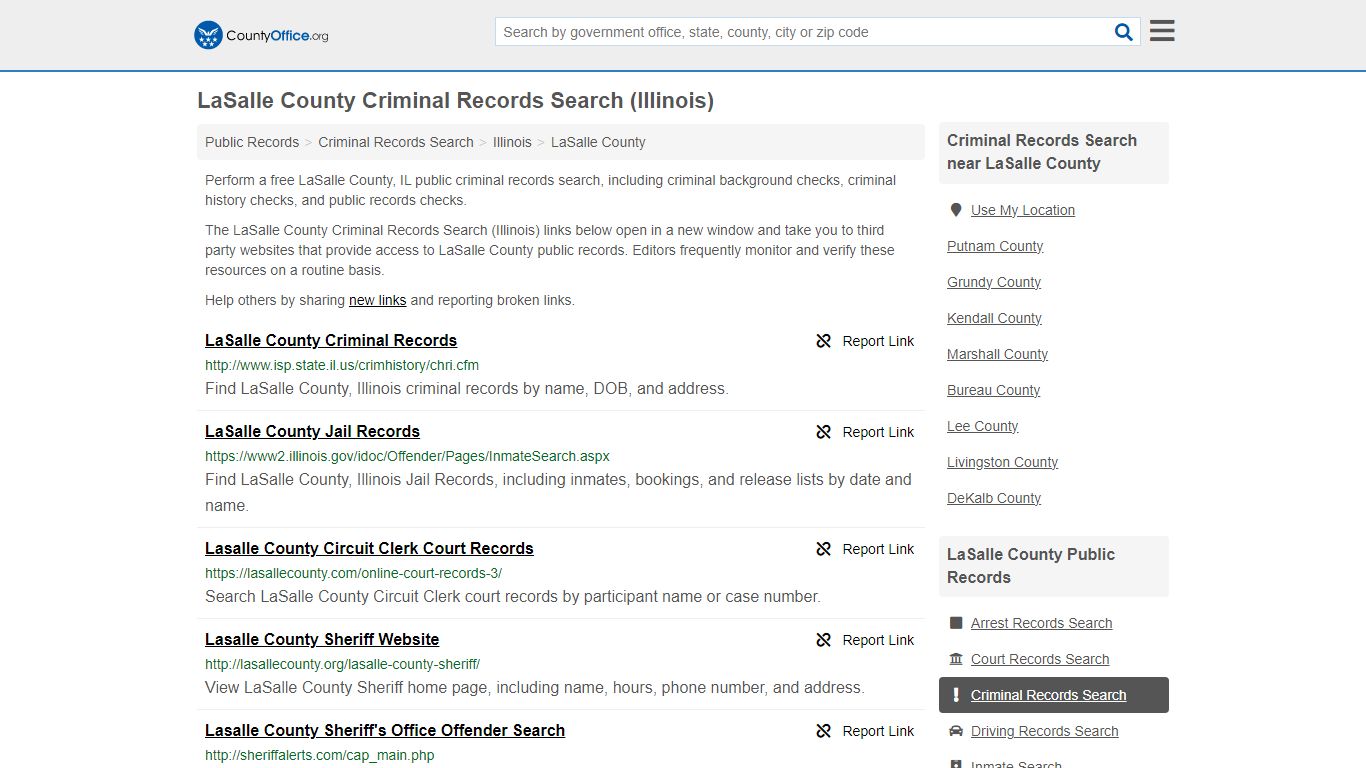Open Arrest Records Search sidebar item
The width and height of the screenshot is (1366, 768).
[x=1041, y=623]
